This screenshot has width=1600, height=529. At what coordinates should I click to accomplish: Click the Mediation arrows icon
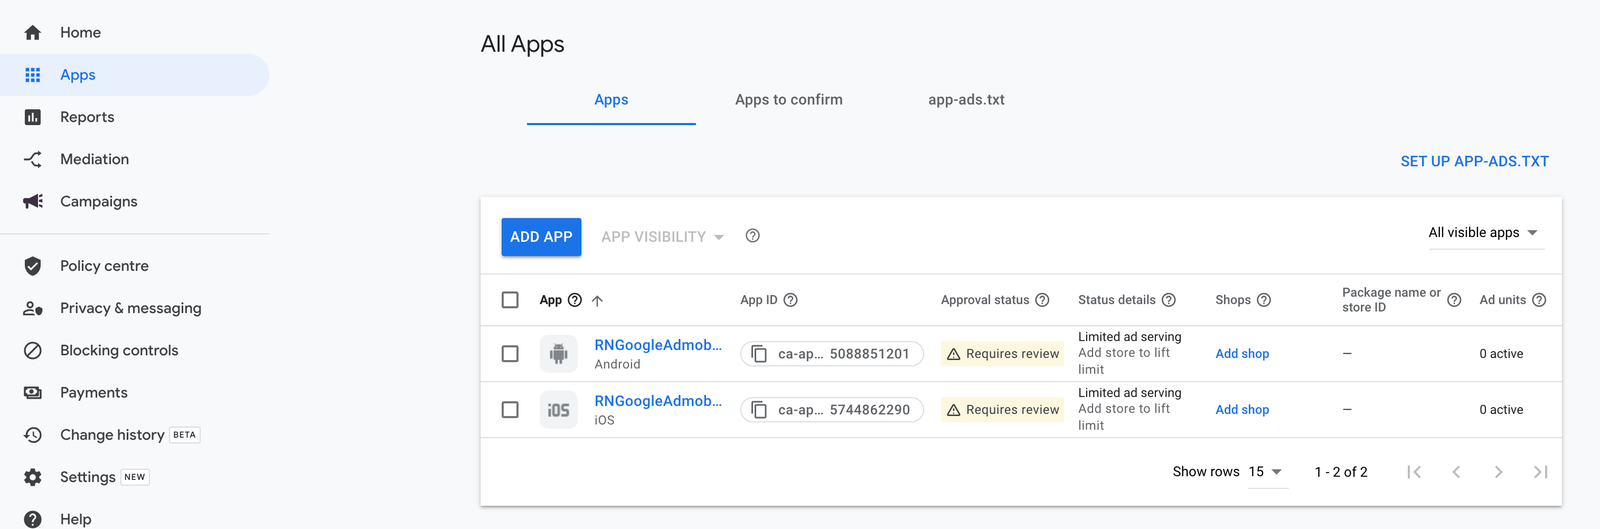click(33, 159)
